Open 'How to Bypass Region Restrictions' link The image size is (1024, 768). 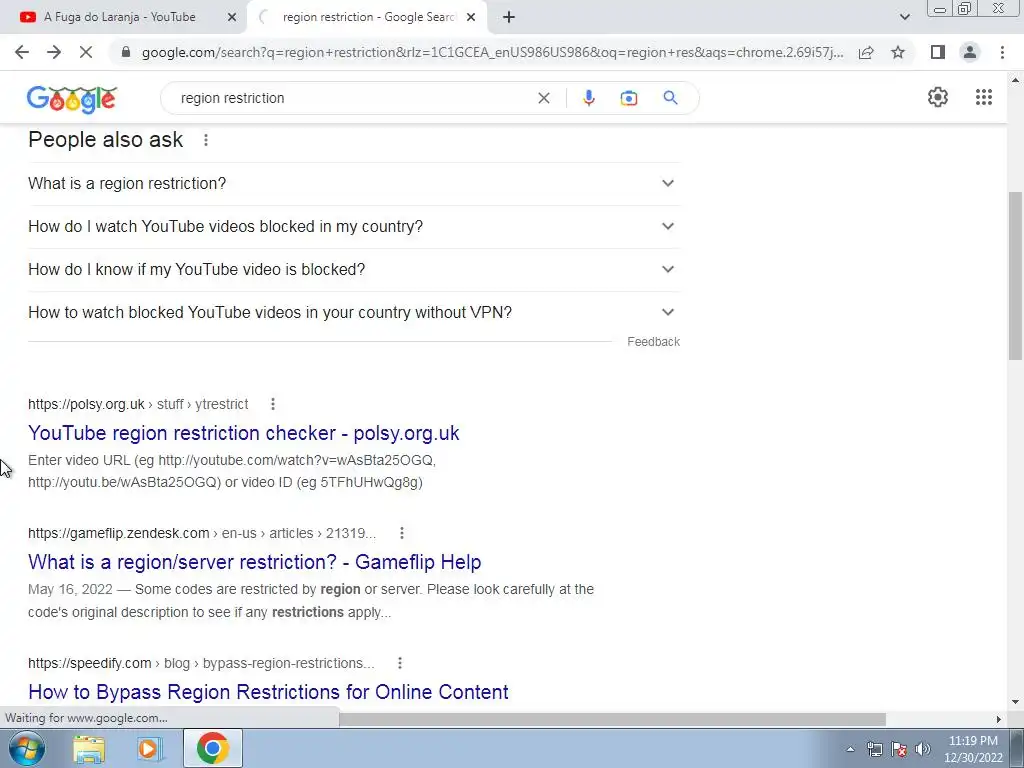268,692
